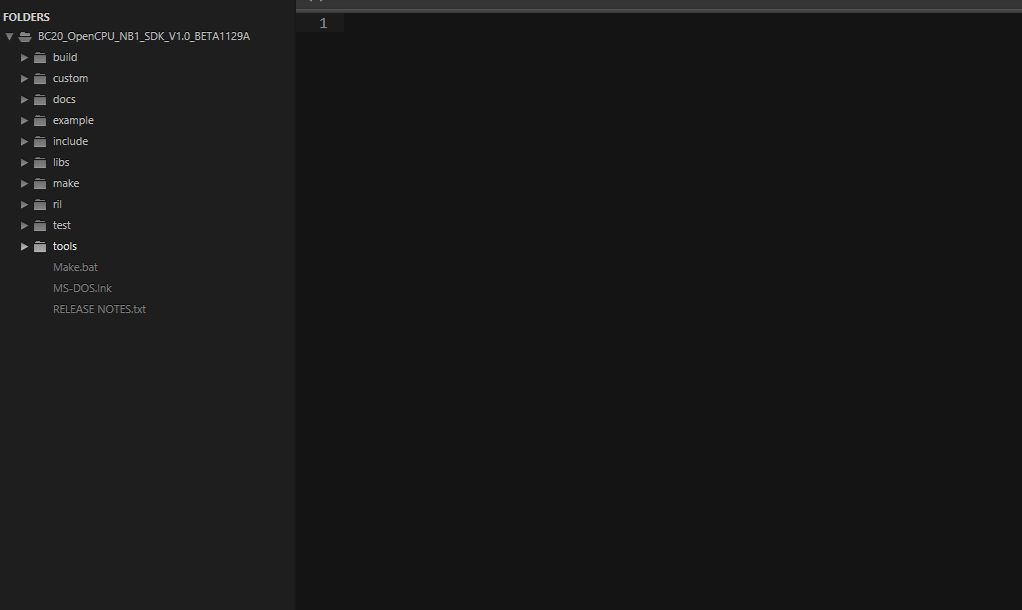The image size is (1022, 610).
Task: Select the build folder label
Action: coord(65,57)
